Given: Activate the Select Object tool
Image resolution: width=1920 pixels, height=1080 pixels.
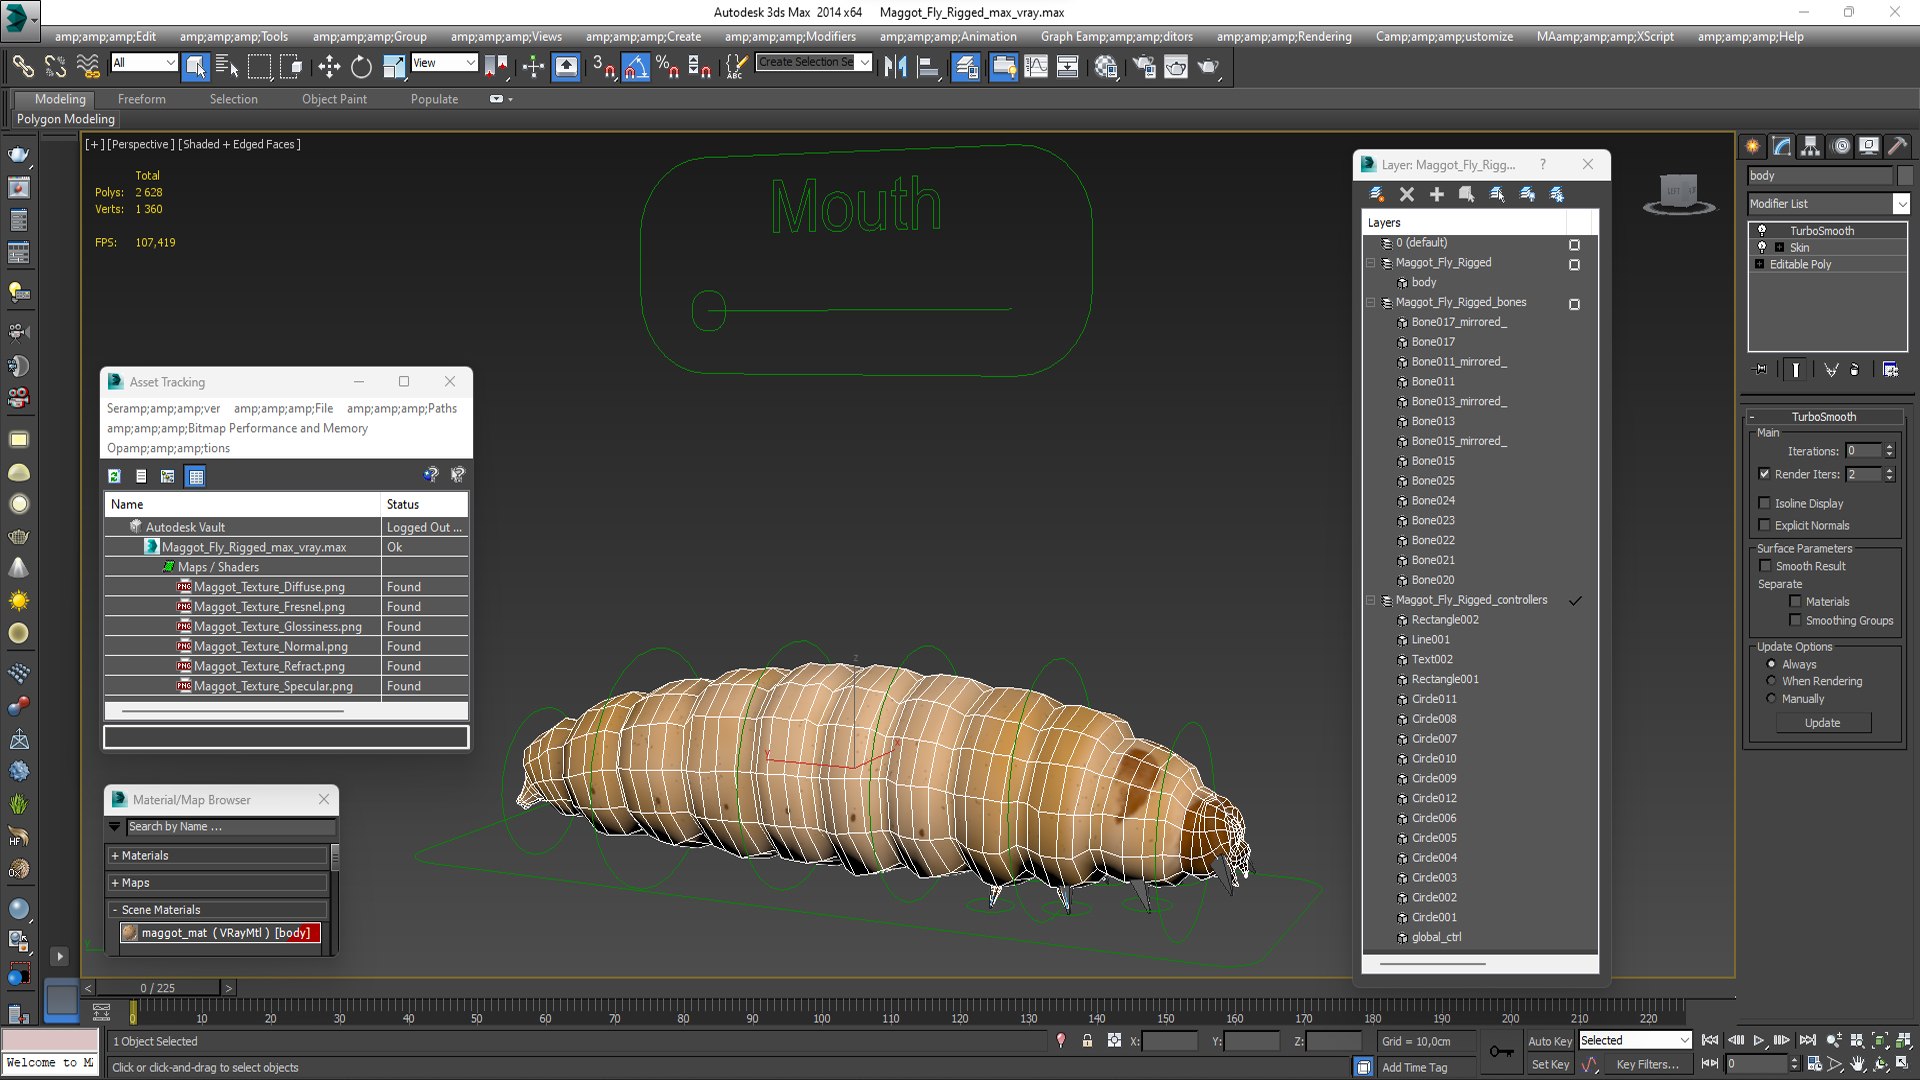Looking at the screenshot, I should coord(196,67).
